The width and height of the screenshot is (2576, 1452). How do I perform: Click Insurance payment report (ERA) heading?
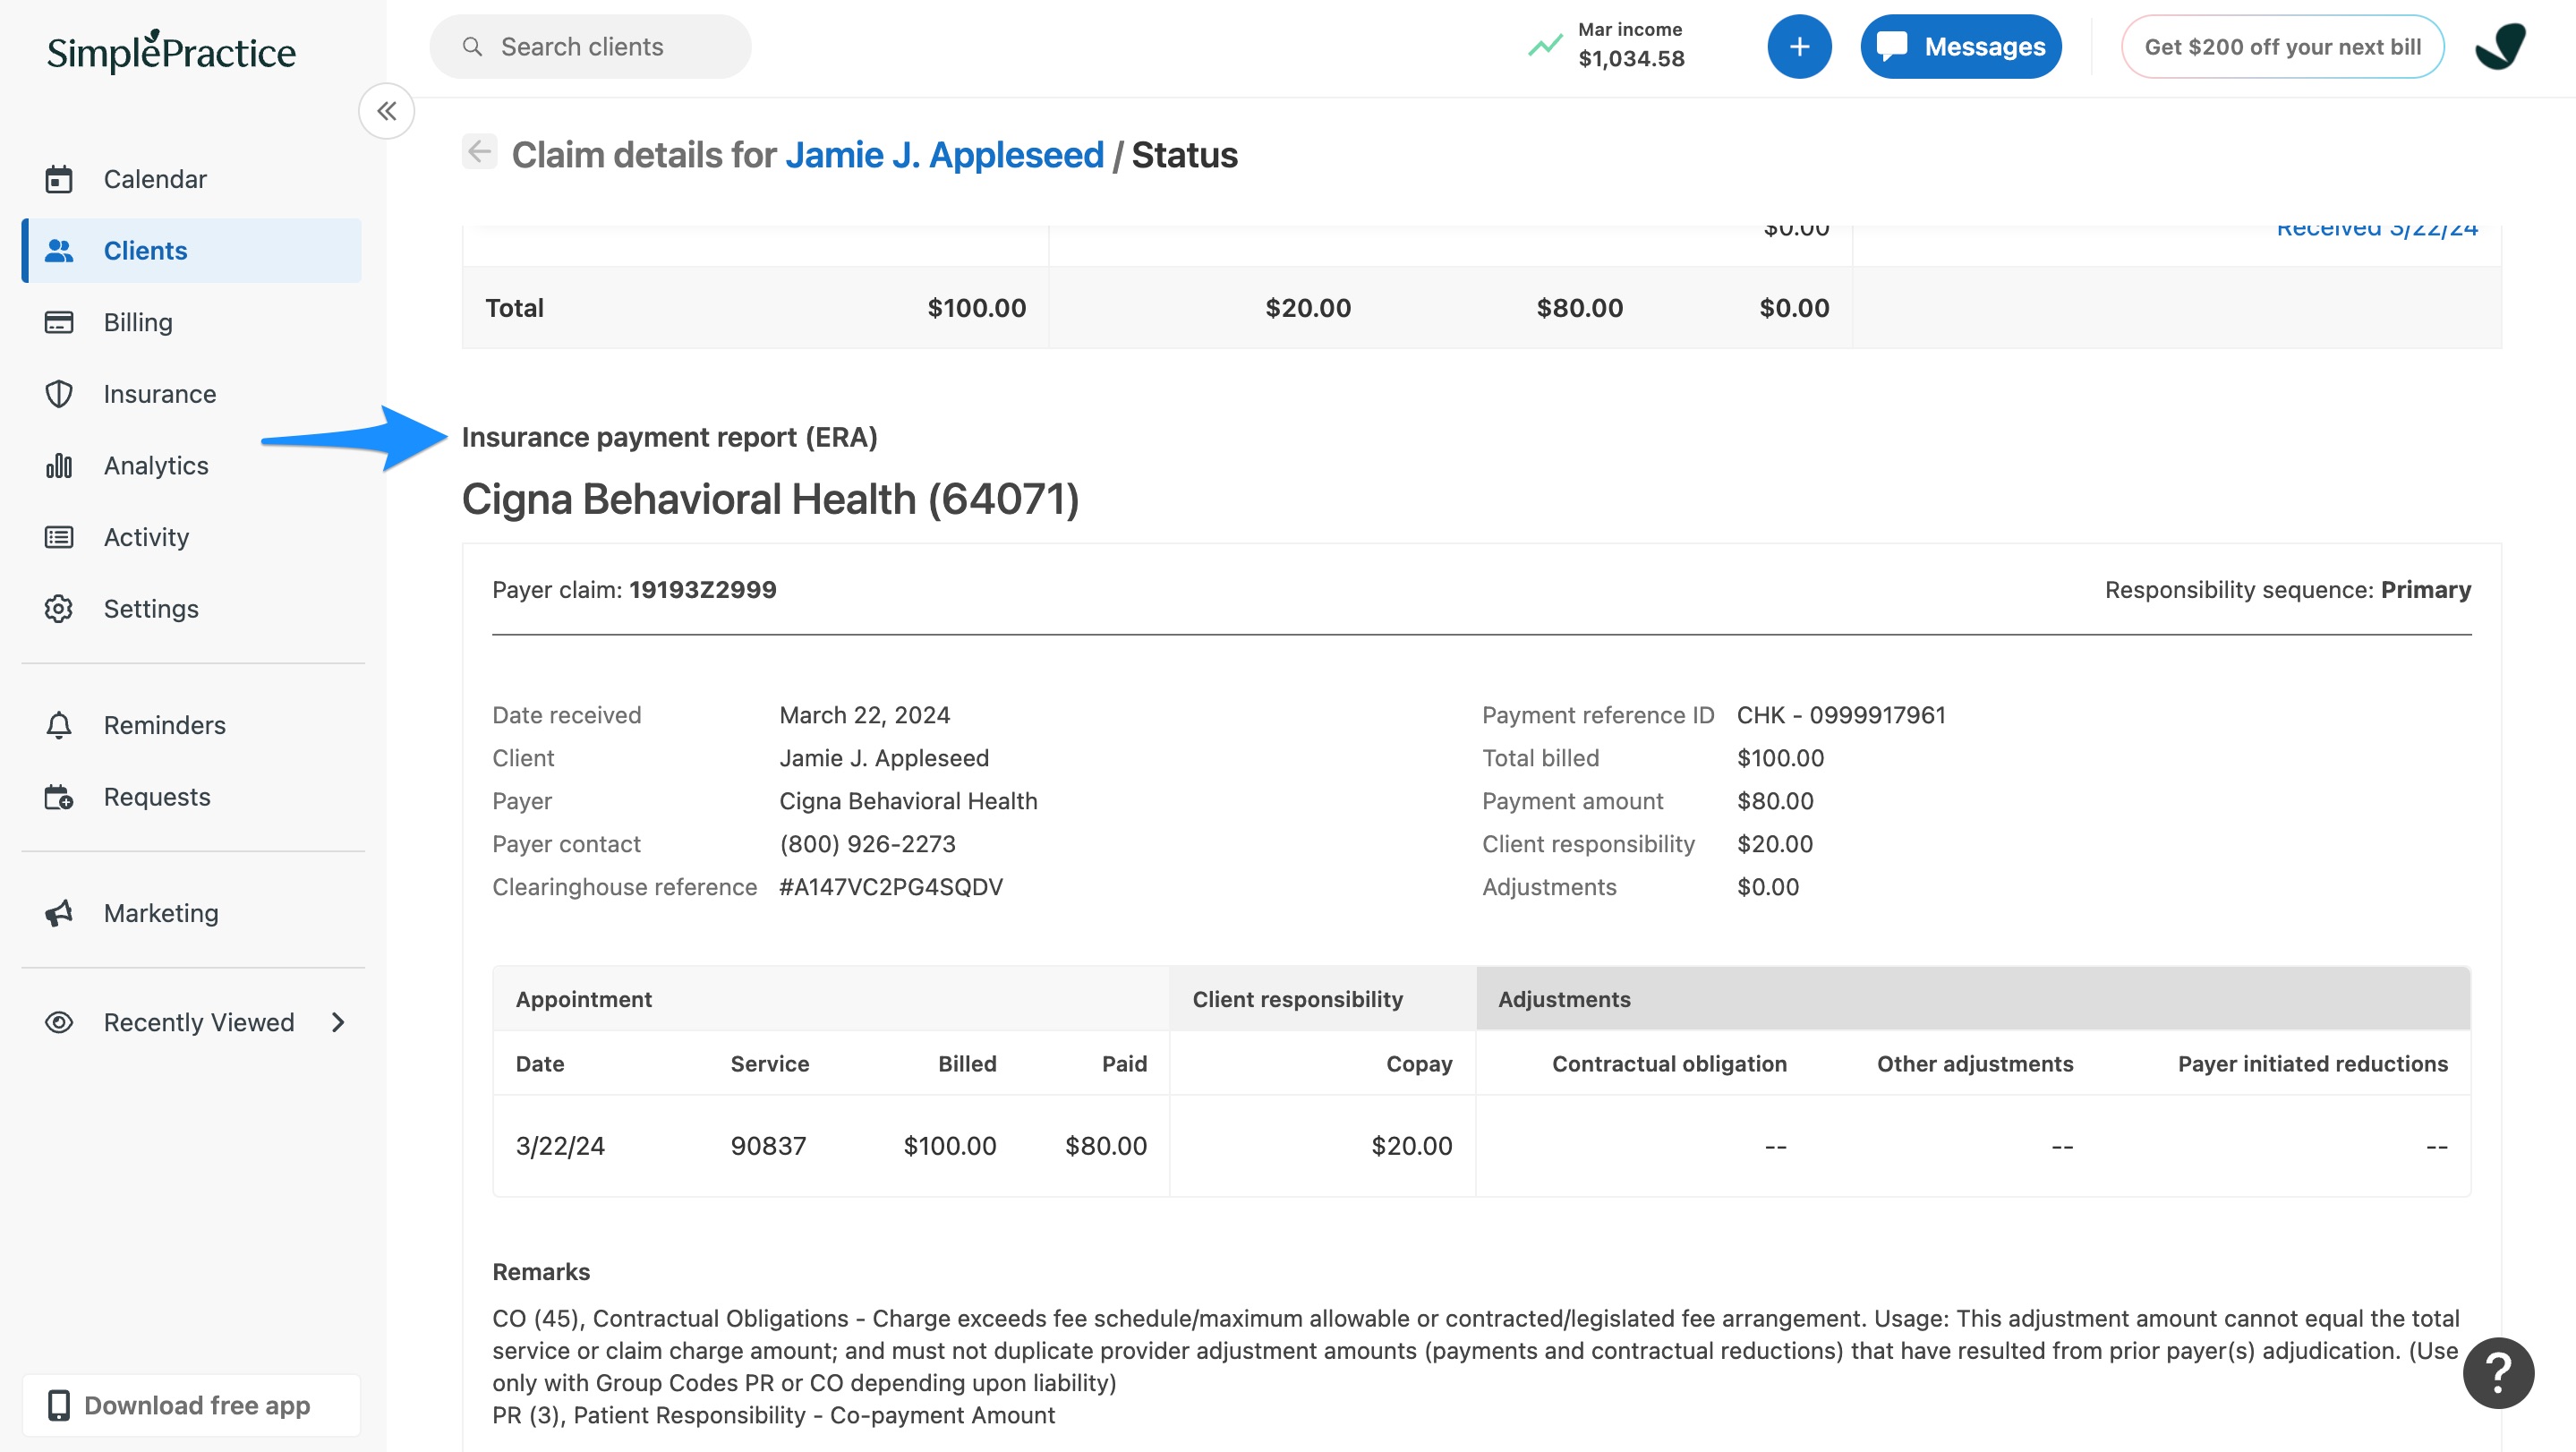click(x=669, y=437)
